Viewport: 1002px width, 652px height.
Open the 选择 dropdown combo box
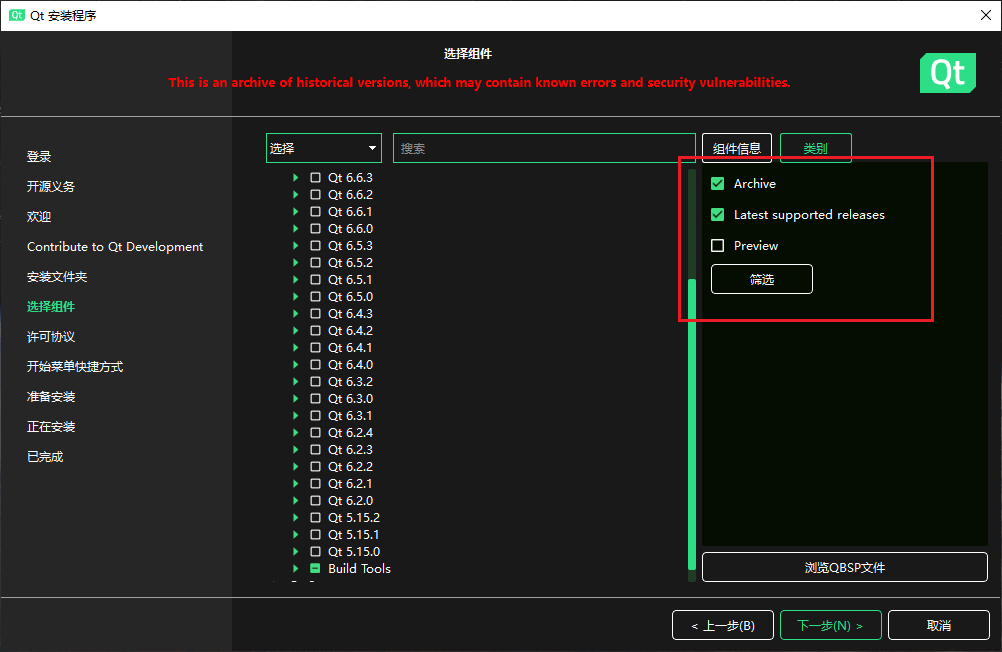point(323,148)
